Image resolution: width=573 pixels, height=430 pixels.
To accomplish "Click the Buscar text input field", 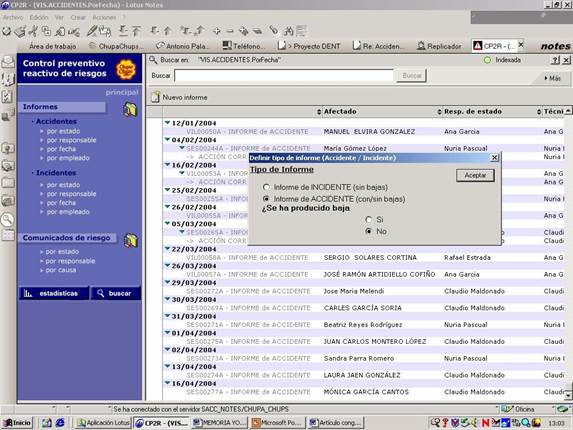I will pyautogui.click(x=284, y=76).
